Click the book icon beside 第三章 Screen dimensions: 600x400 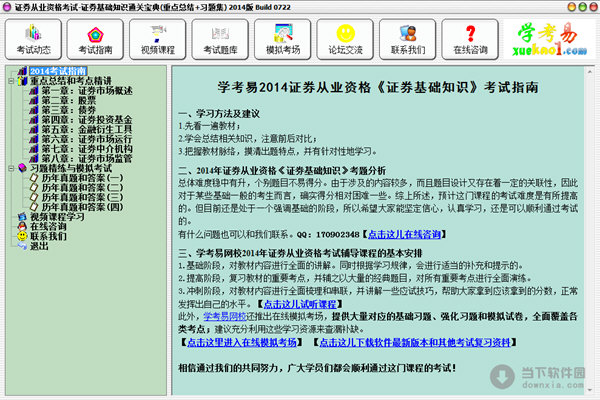pyautogui.click(x=34, y=110)
